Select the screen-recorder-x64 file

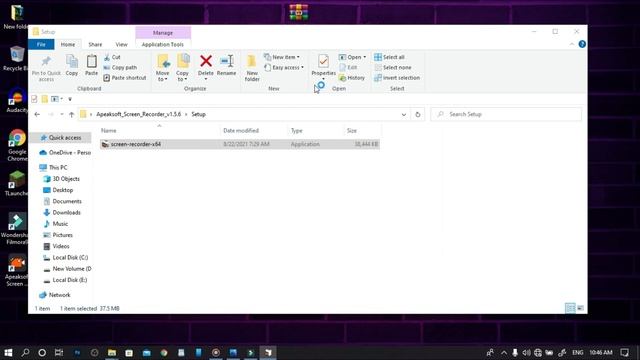tap(240, 144)
